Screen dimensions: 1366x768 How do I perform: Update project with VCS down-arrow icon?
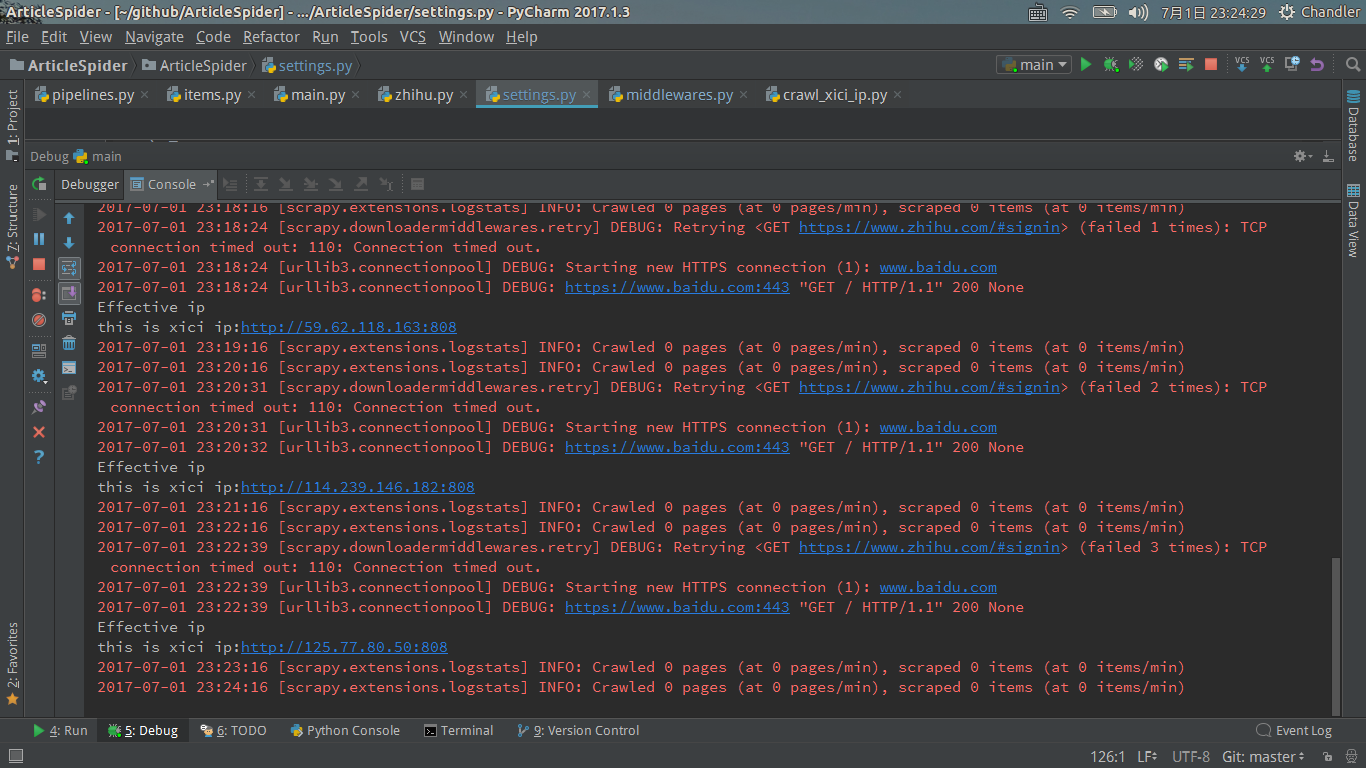[x=1242, y=64]
